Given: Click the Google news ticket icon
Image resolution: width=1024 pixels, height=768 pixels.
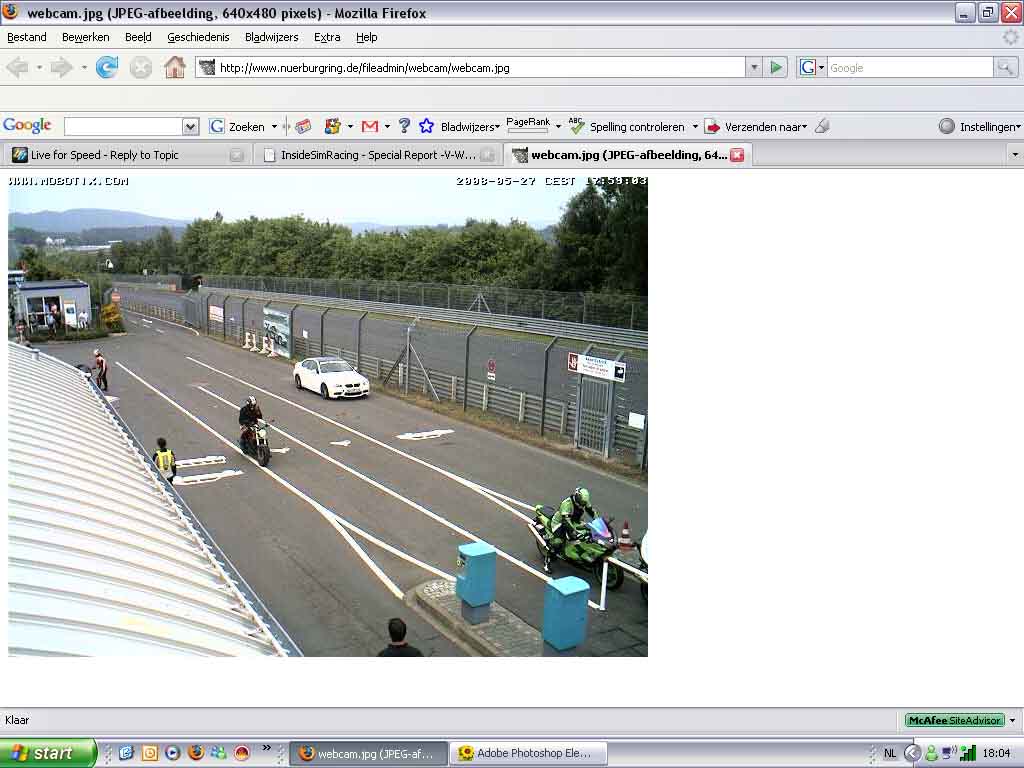Looking at the screenshot, I should 303,126.
